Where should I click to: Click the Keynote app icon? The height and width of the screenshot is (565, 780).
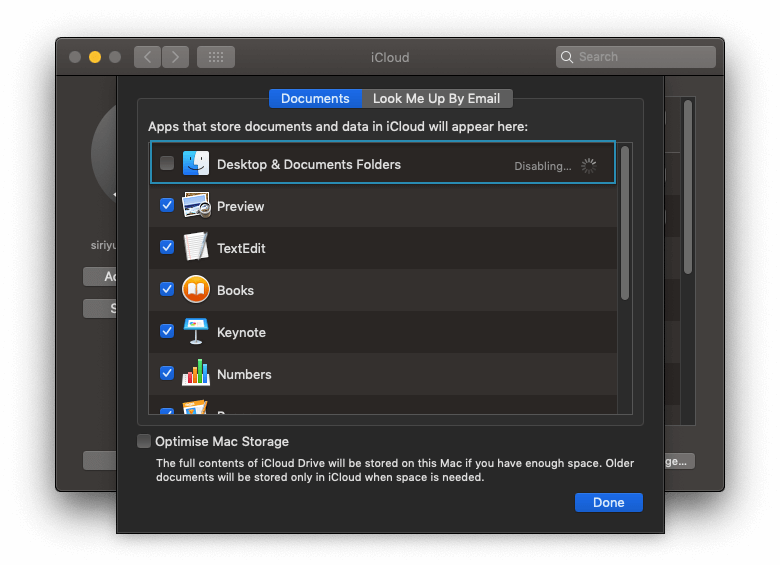tap(195, 331)
